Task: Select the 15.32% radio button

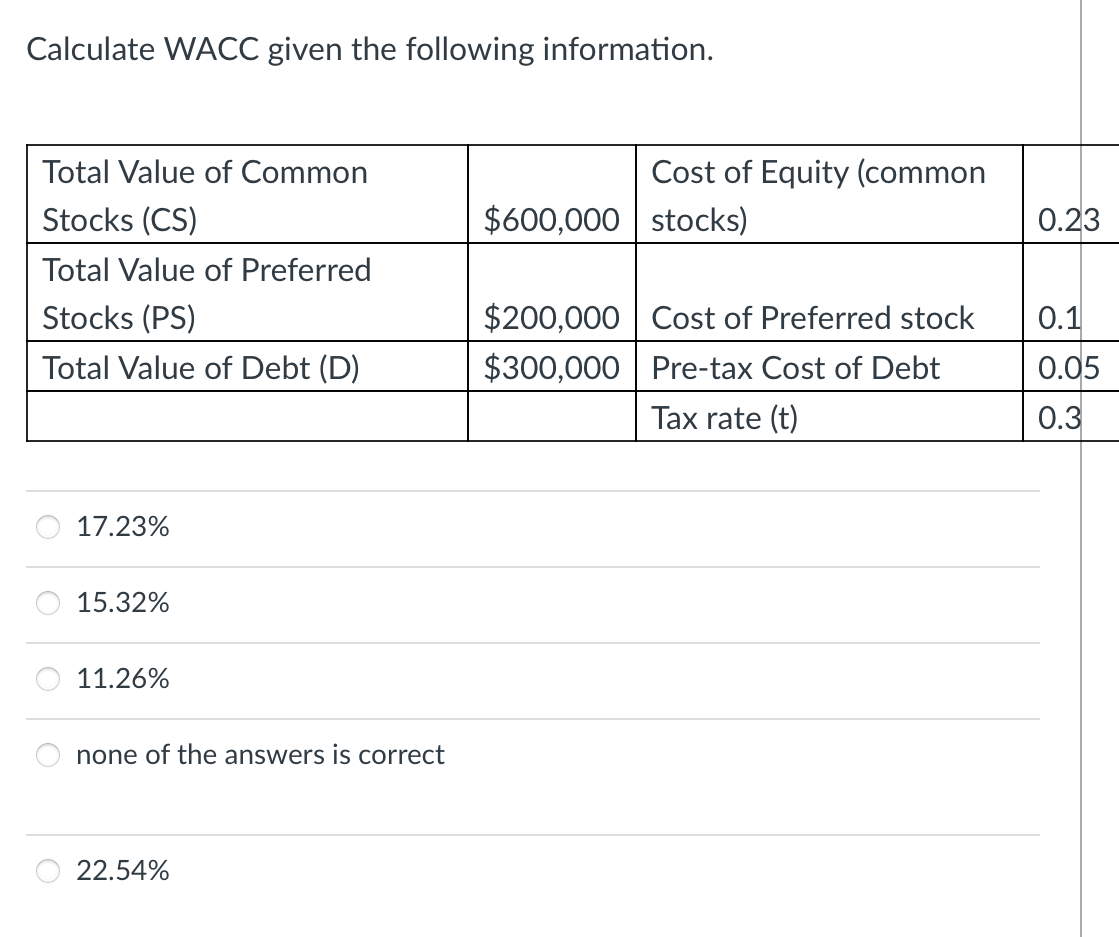Action: [47, 603]
